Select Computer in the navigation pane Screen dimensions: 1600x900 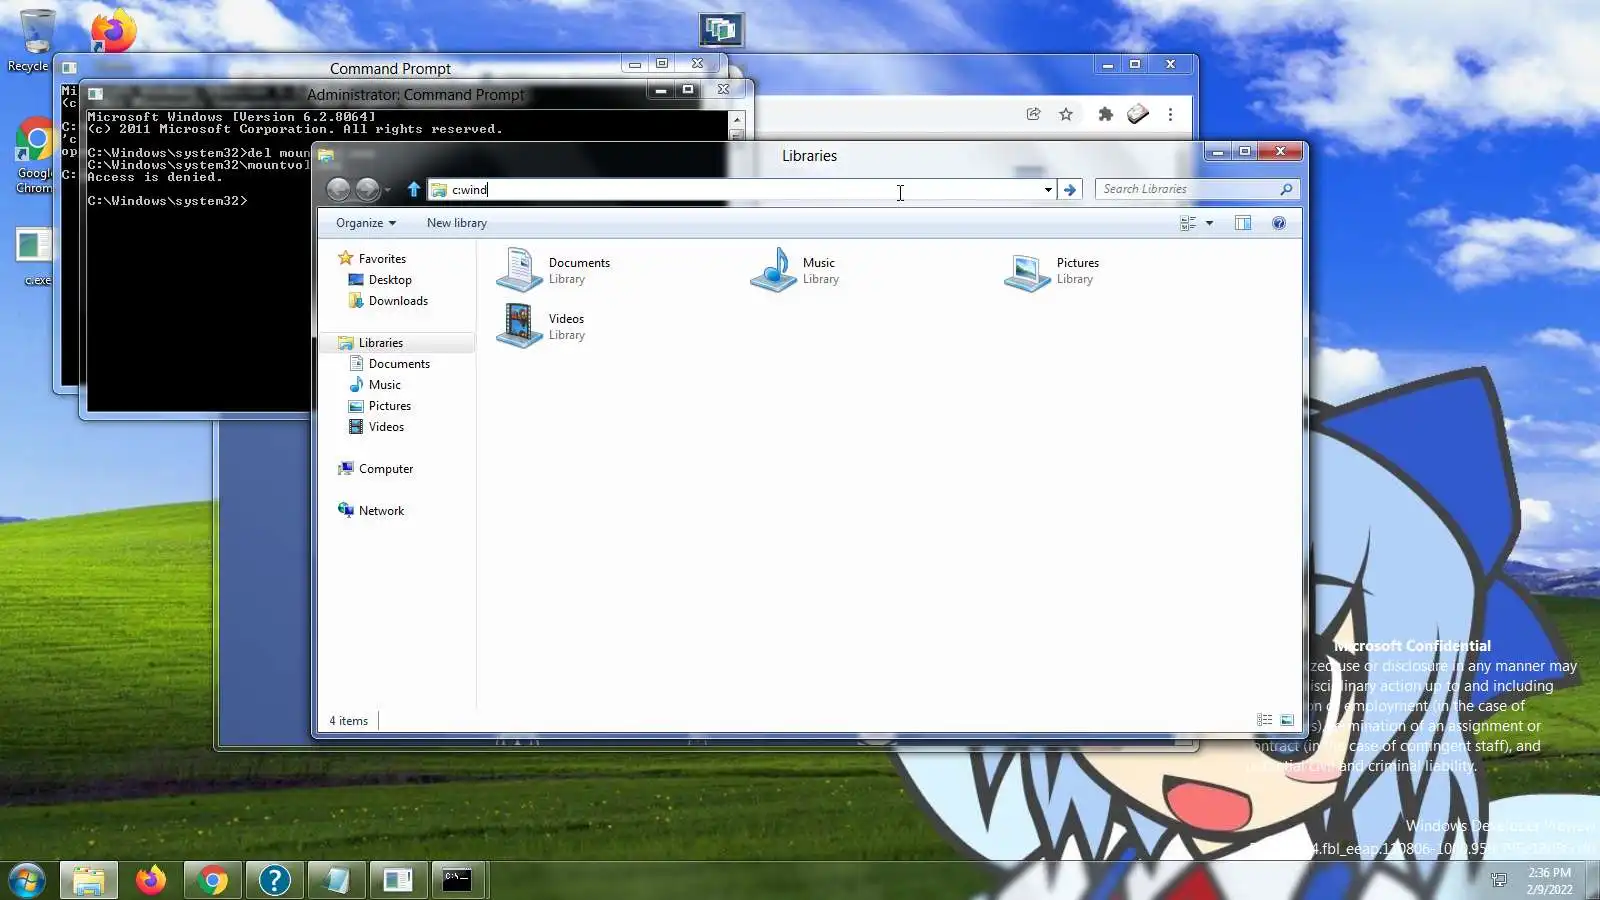click(x=386, y=469)
